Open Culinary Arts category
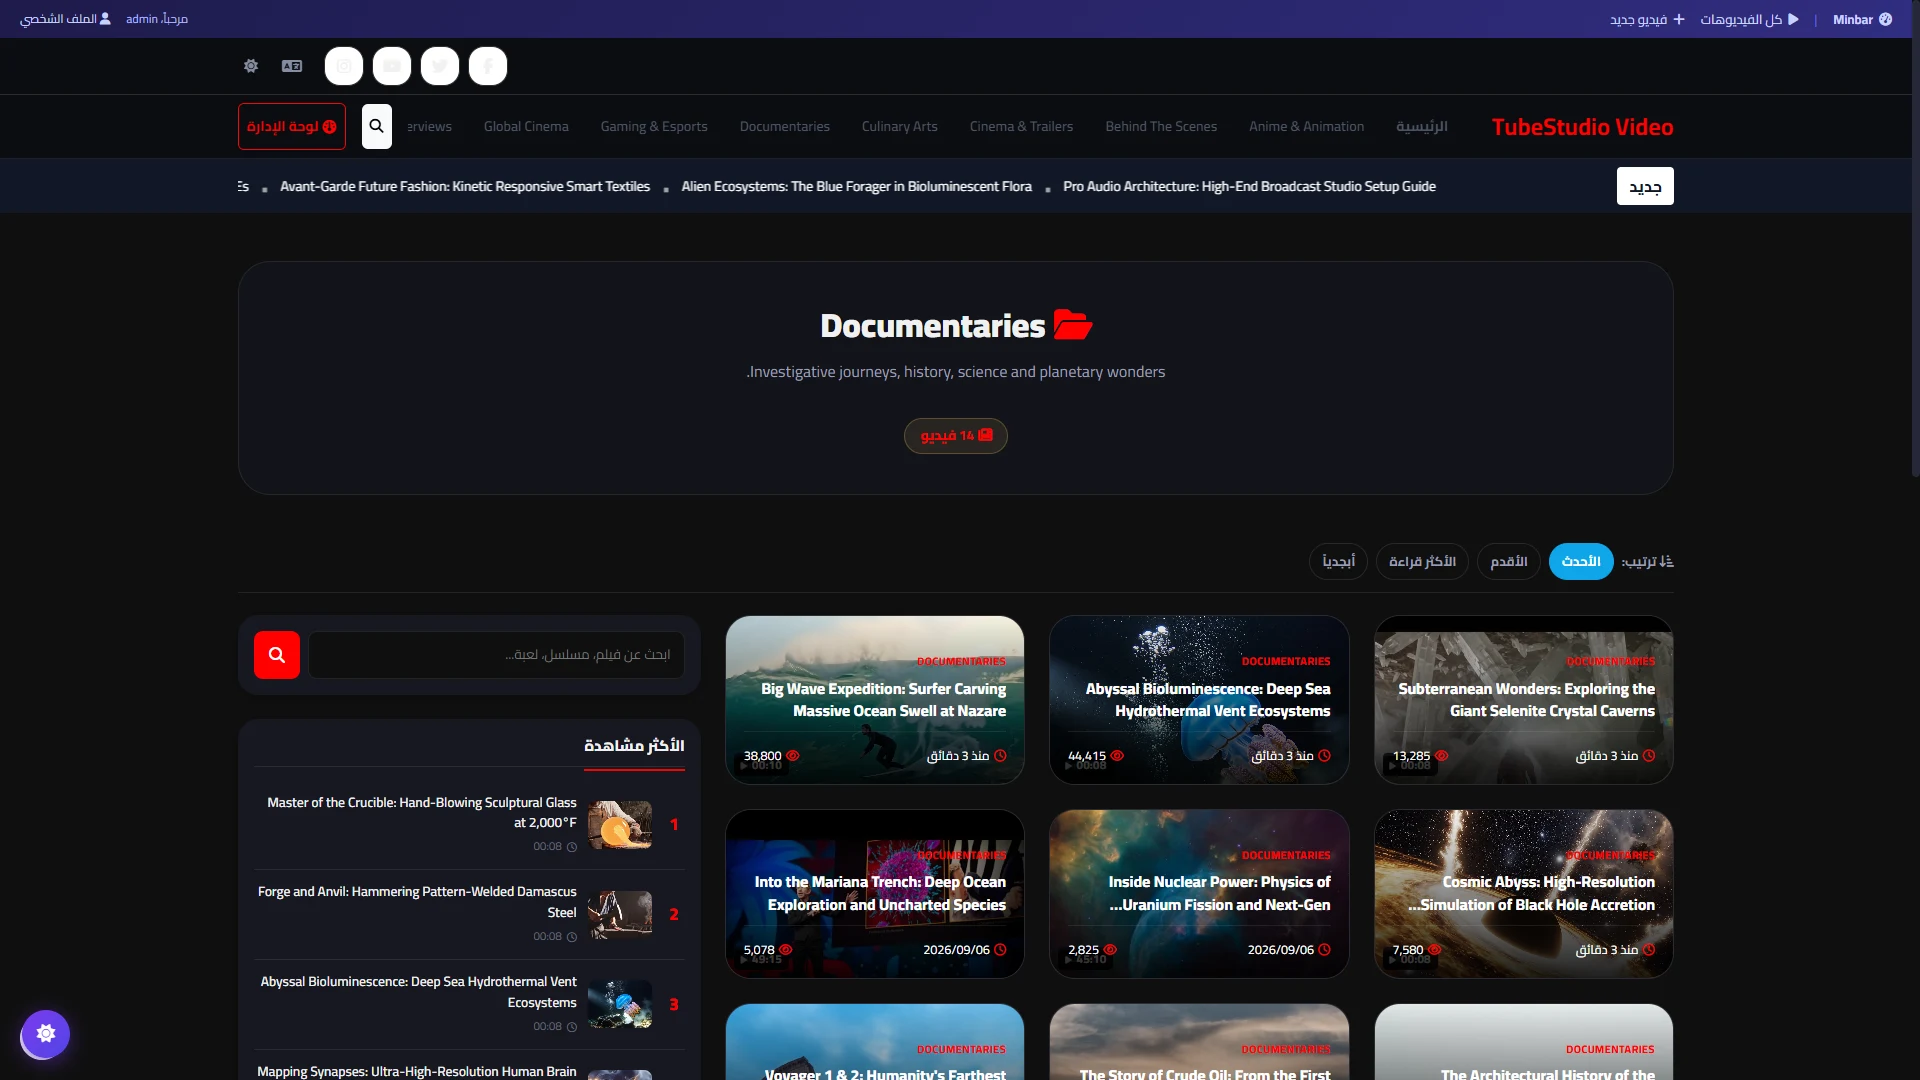 900,126
